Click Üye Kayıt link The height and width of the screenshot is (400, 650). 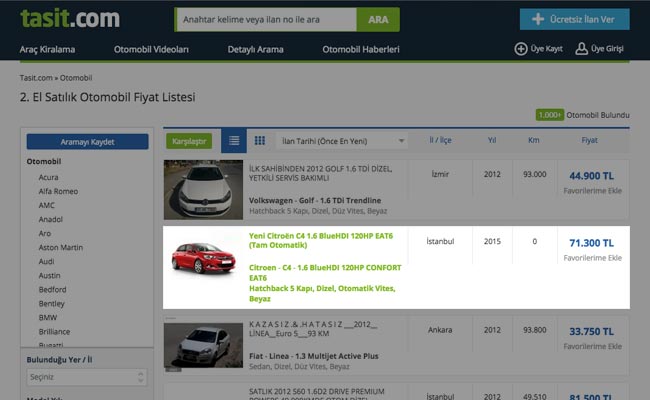tap(538, 49)
